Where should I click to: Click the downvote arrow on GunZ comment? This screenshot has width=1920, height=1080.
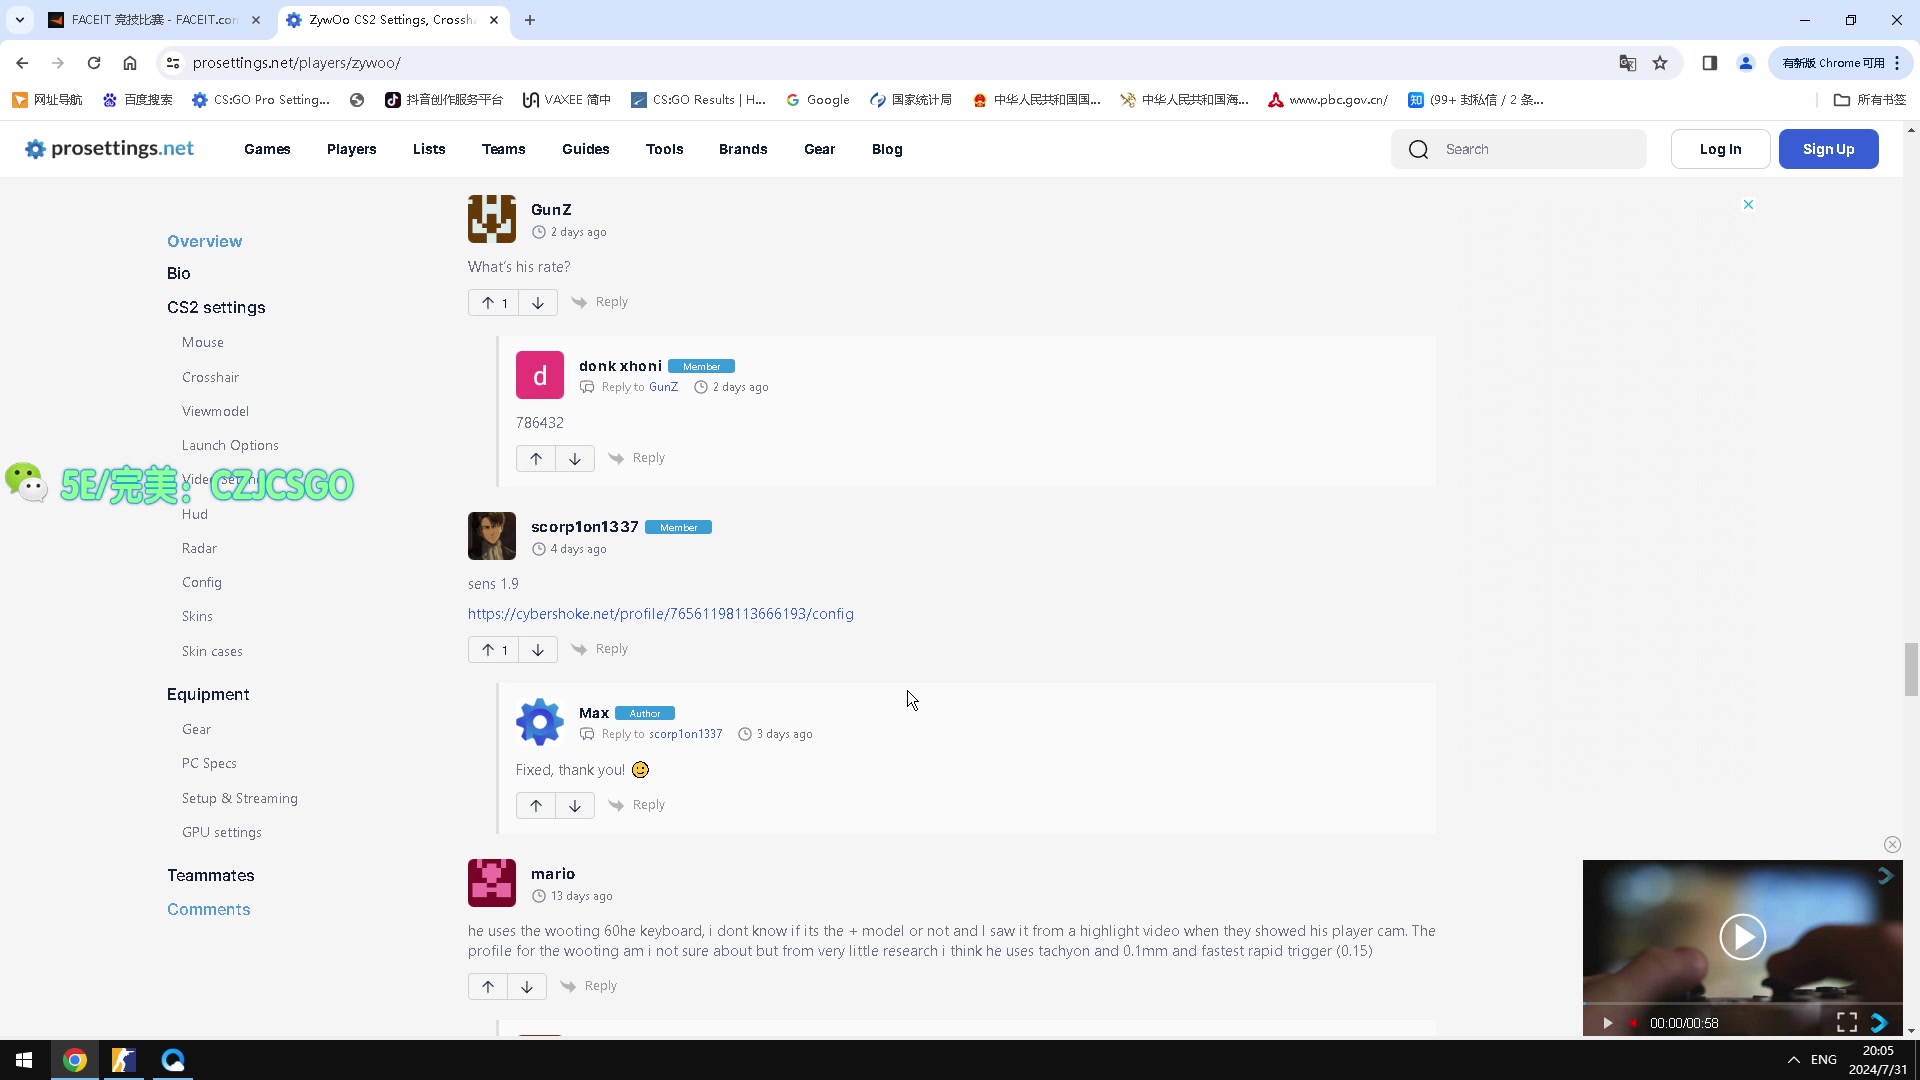coord(537,302)
